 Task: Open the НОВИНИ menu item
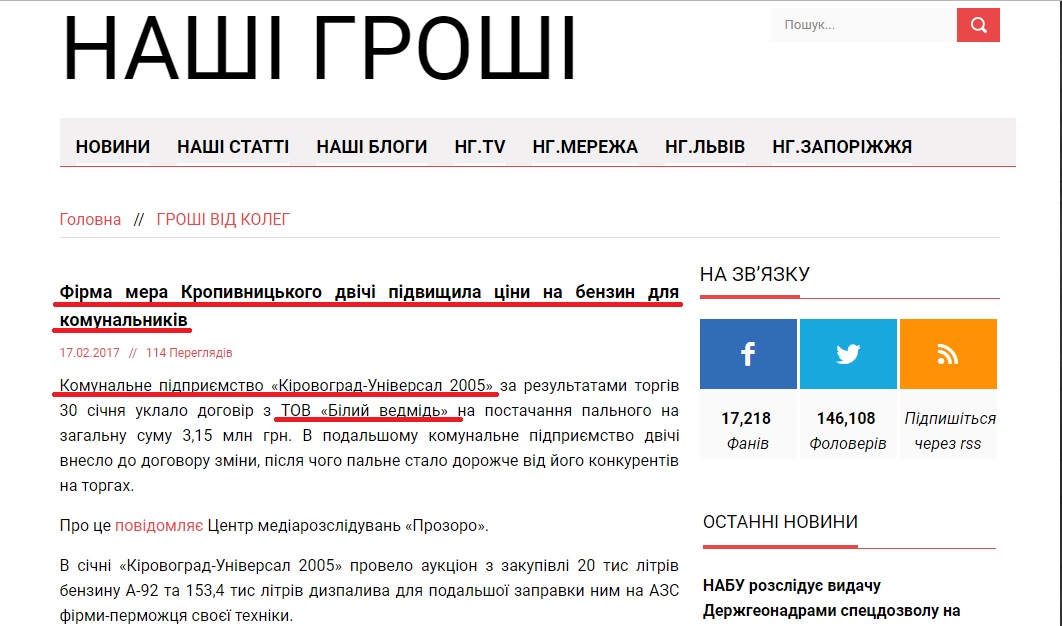coord(112,146)
